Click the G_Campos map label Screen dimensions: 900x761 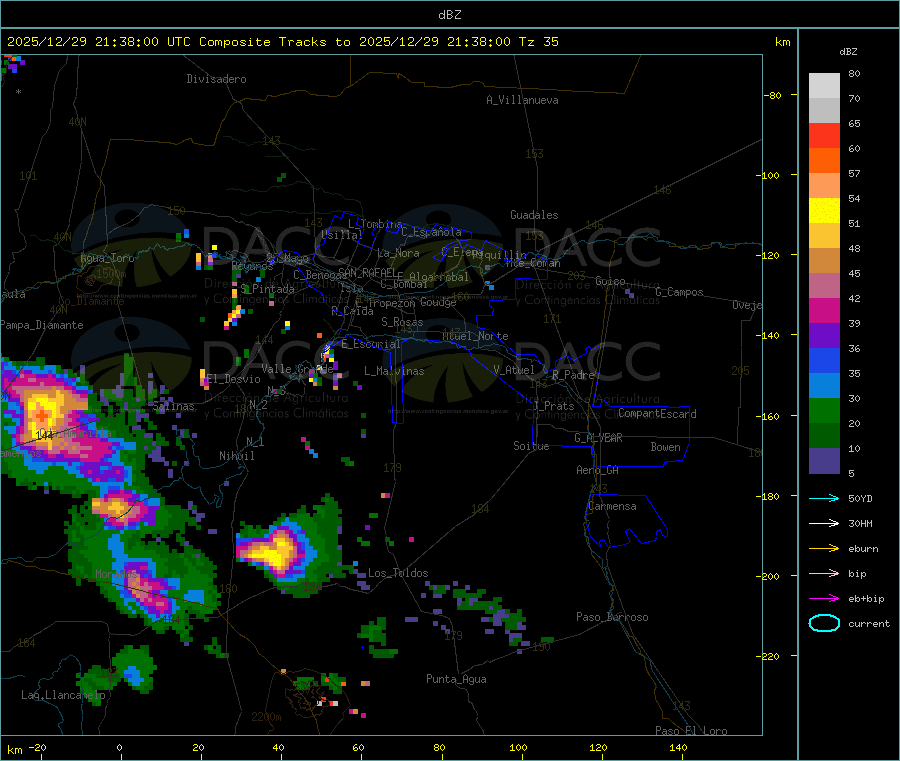click(679, 292)
